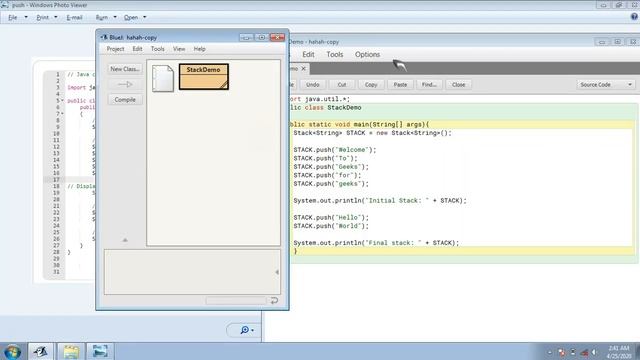Open the Tools menu in editor window
The height and width of the screenshot is (360, 640).
pos(335,54)
